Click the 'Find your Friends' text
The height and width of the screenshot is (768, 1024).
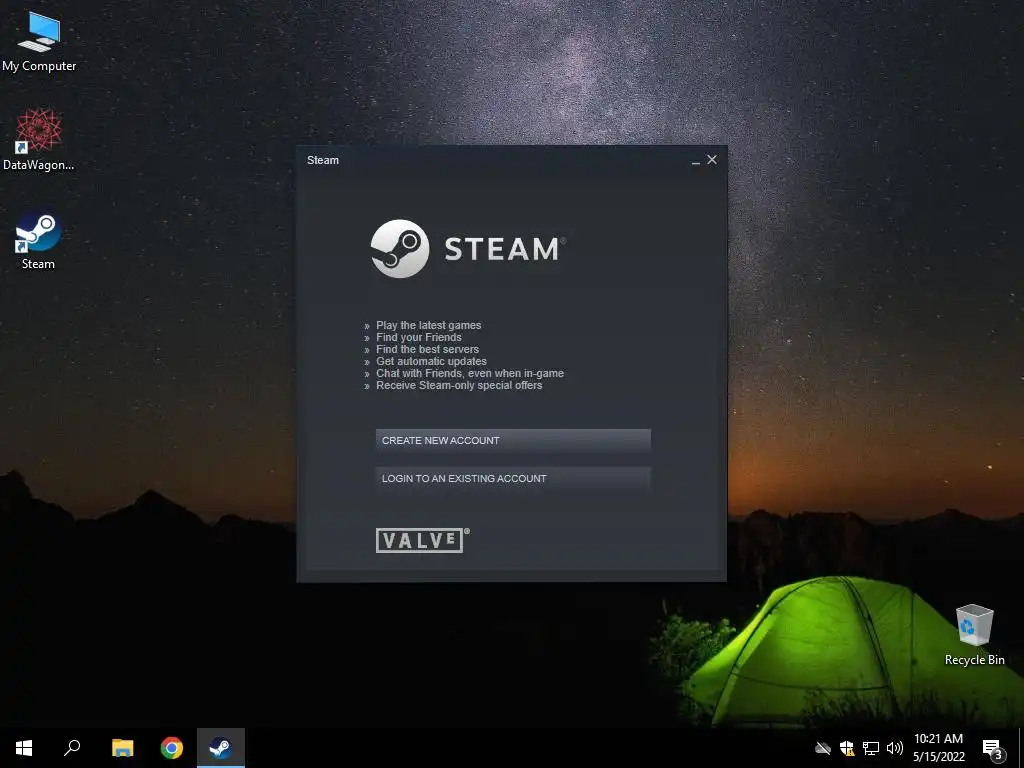tap(419, 337)
